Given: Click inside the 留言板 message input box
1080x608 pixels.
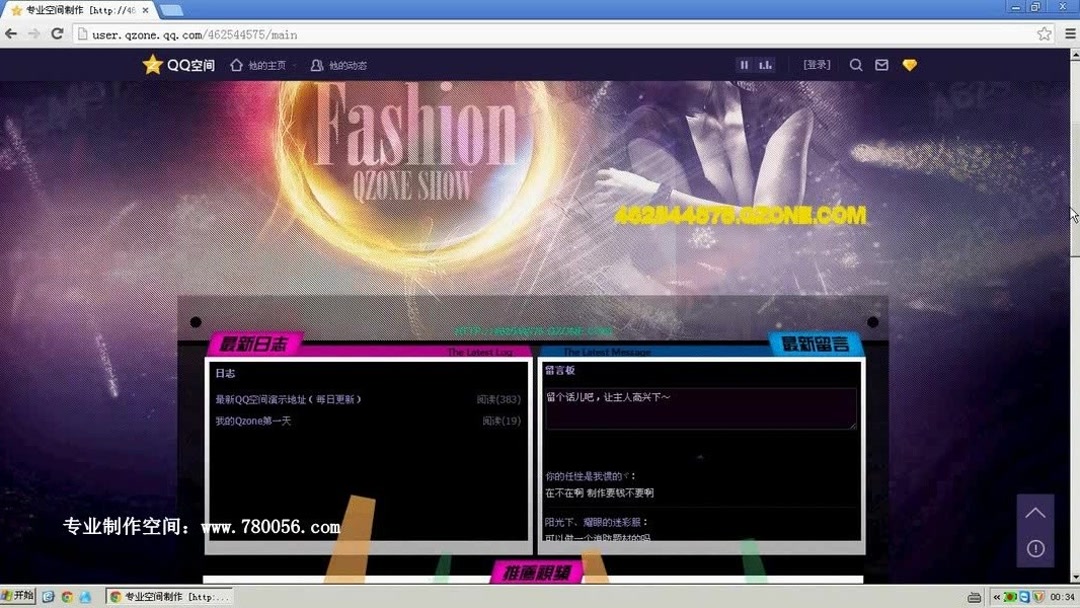Looking at the screenshot, I should (698, 406).
